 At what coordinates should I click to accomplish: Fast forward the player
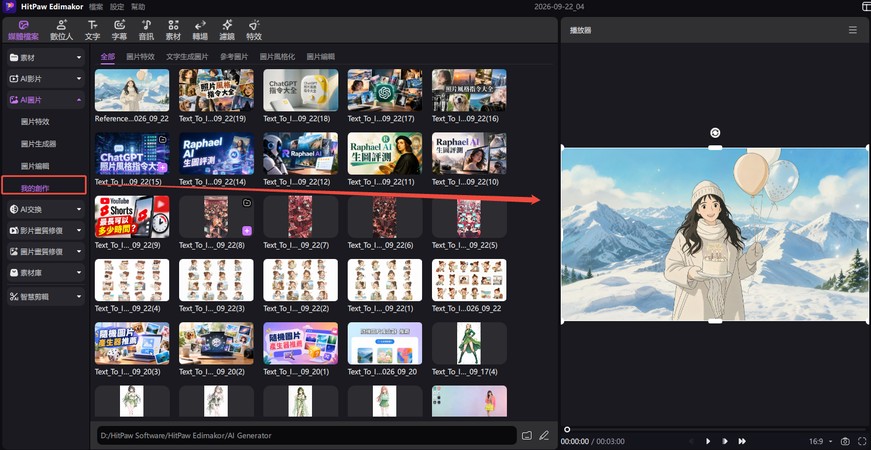(x=742, y=441)
